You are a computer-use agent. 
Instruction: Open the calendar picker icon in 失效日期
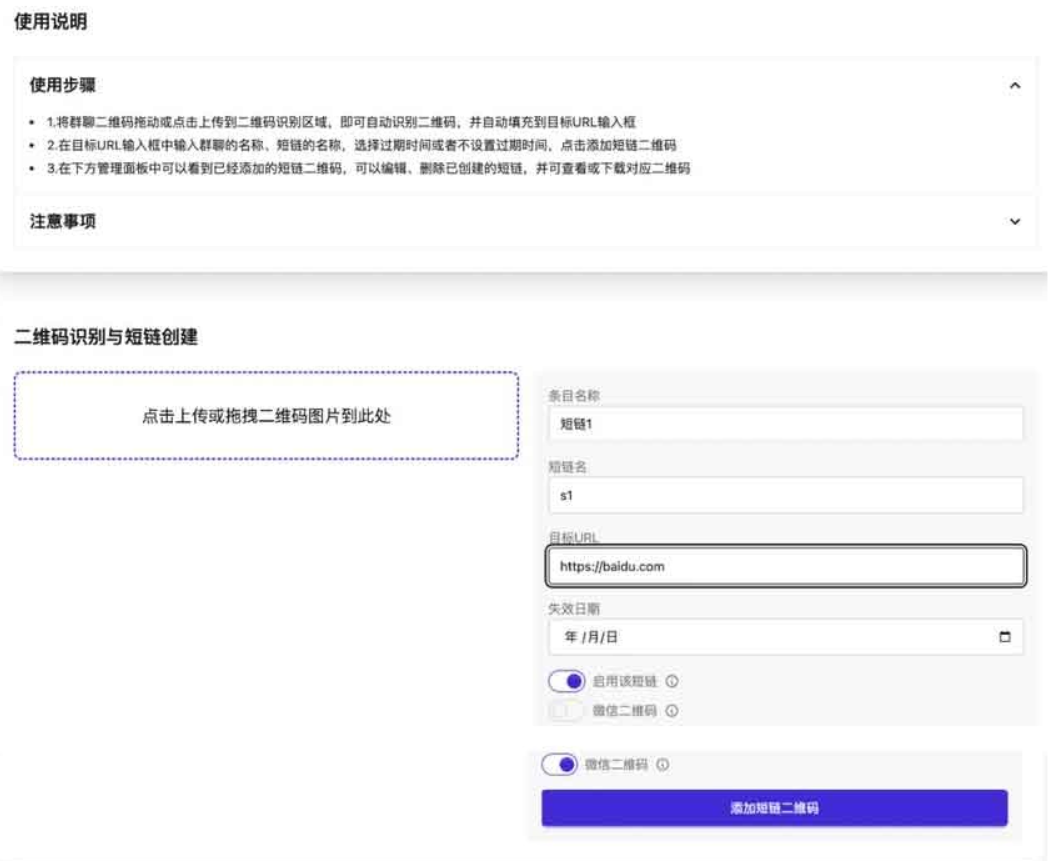[x=1004, y=636]
